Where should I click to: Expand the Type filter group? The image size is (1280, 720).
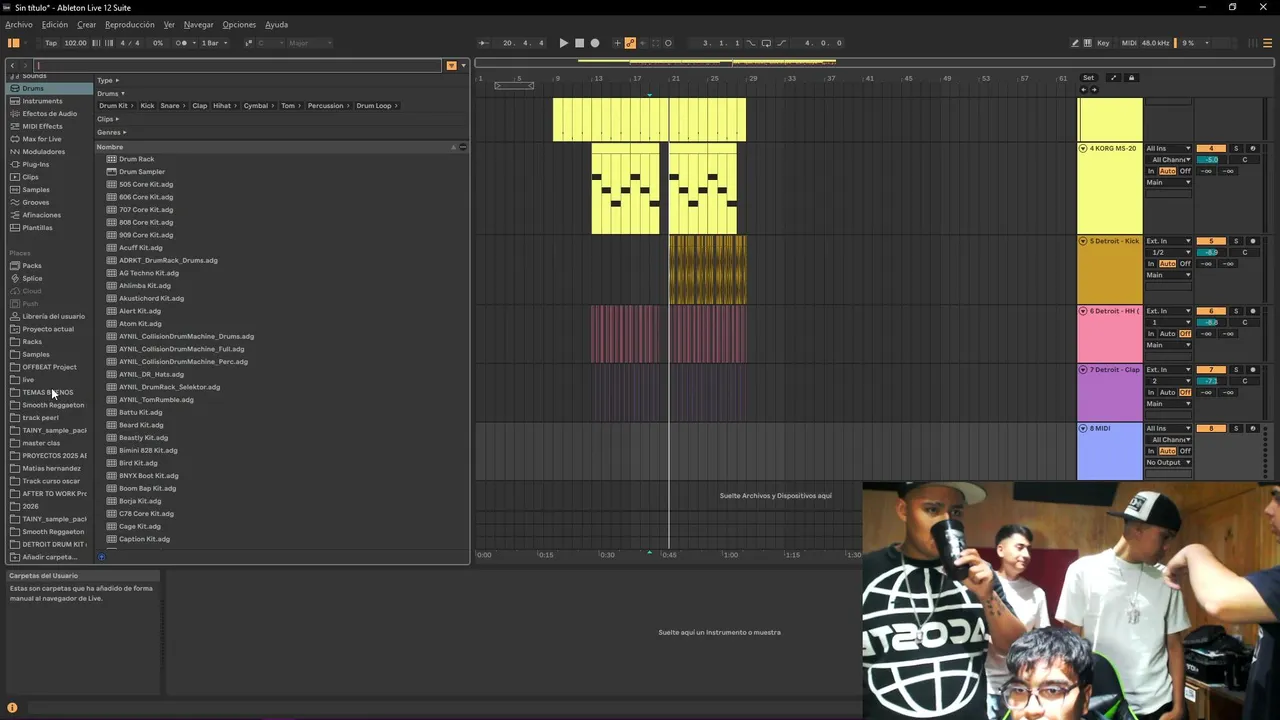pos(108,80)
